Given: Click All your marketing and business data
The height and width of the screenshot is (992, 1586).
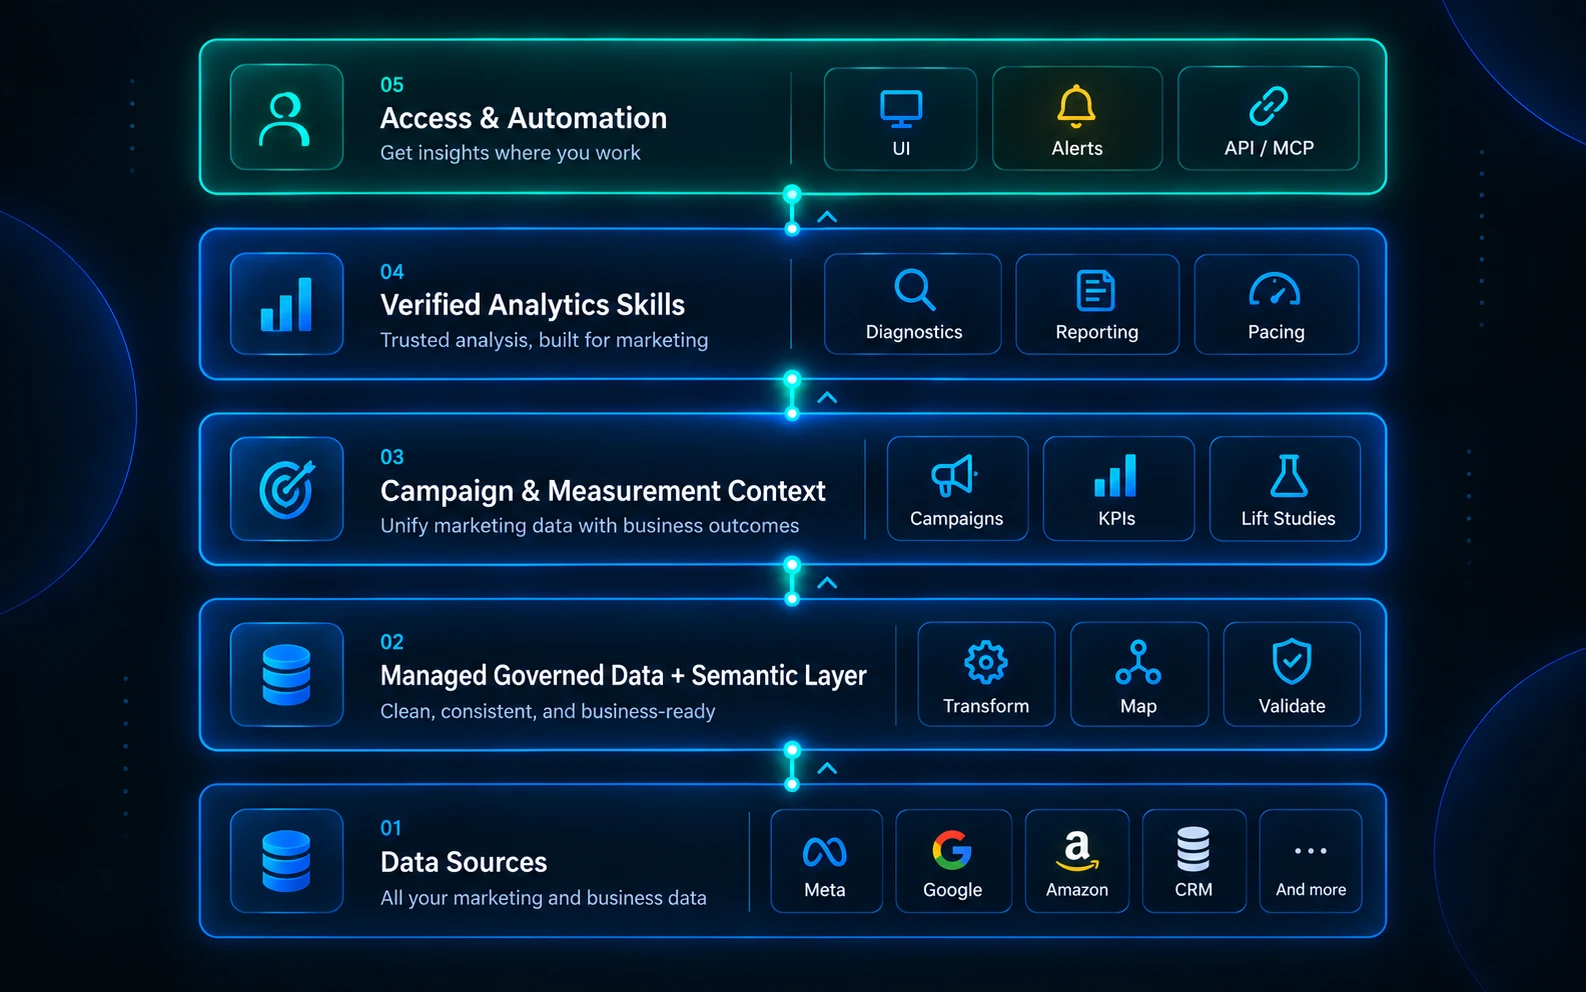Looking at the screenshot, I should click(543, 898).
